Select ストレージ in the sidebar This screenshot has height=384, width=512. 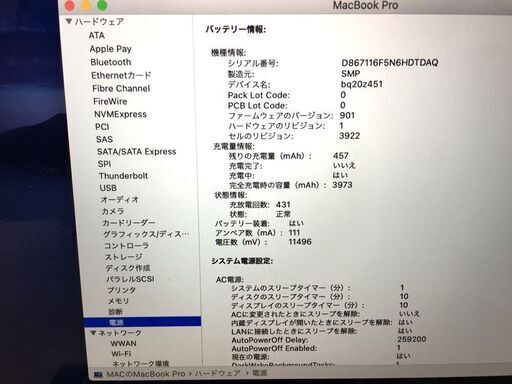(124, 257)
